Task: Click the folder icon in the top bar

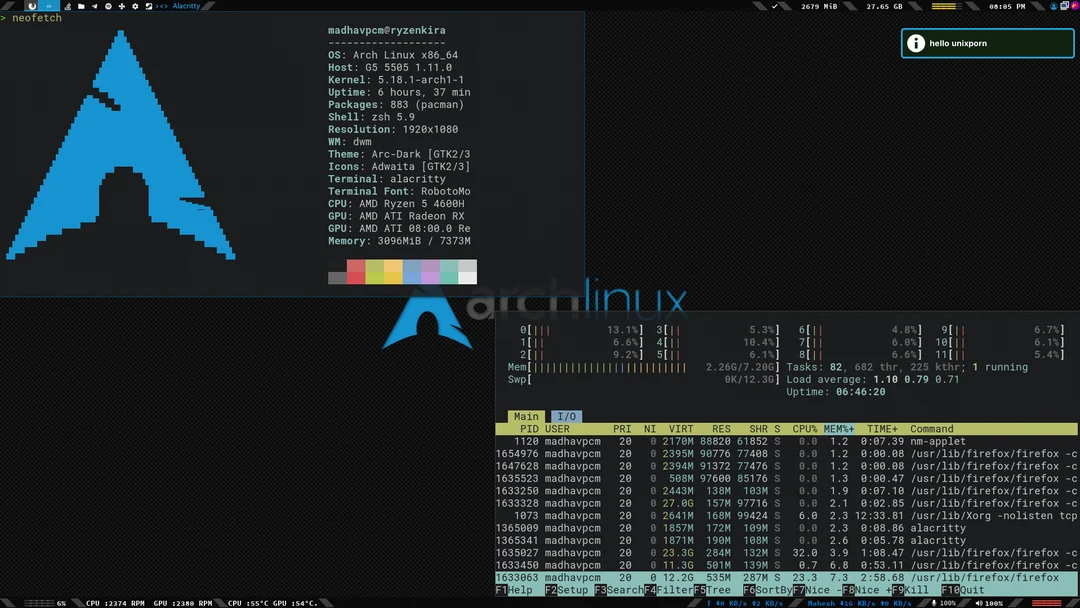Action: pyautogui.click(x=80, y=6)
